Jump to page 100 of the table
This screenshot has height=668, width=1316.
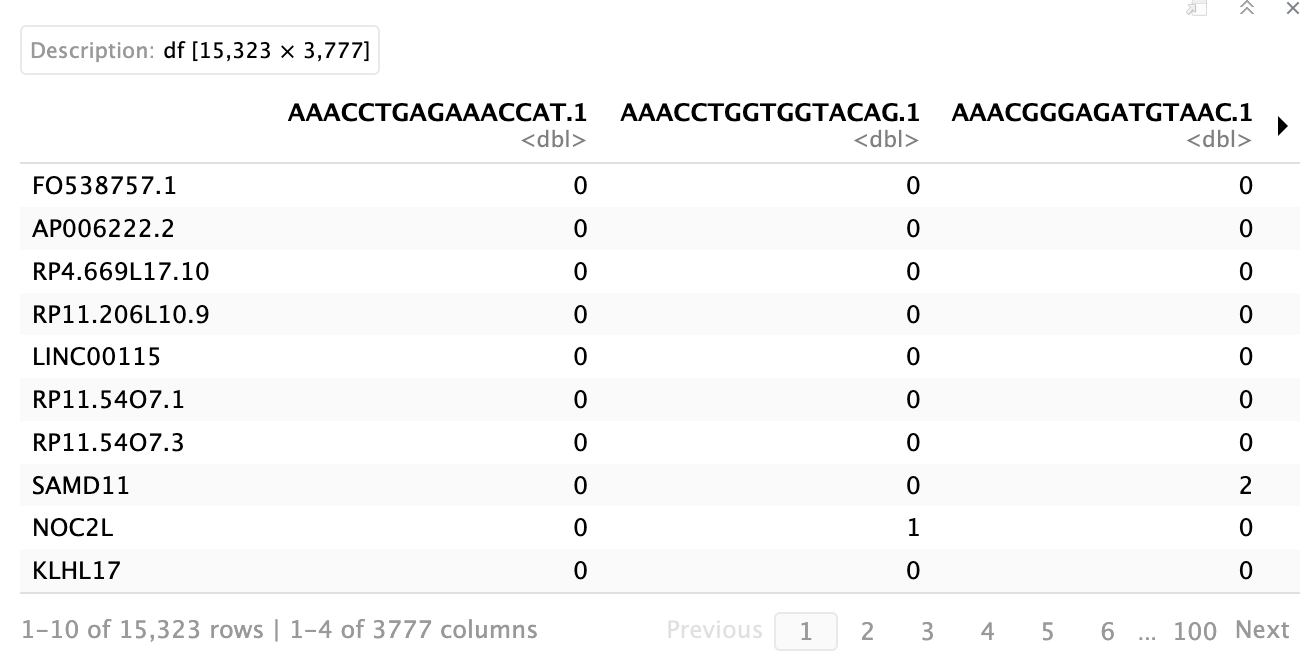tap(1194, 630)
